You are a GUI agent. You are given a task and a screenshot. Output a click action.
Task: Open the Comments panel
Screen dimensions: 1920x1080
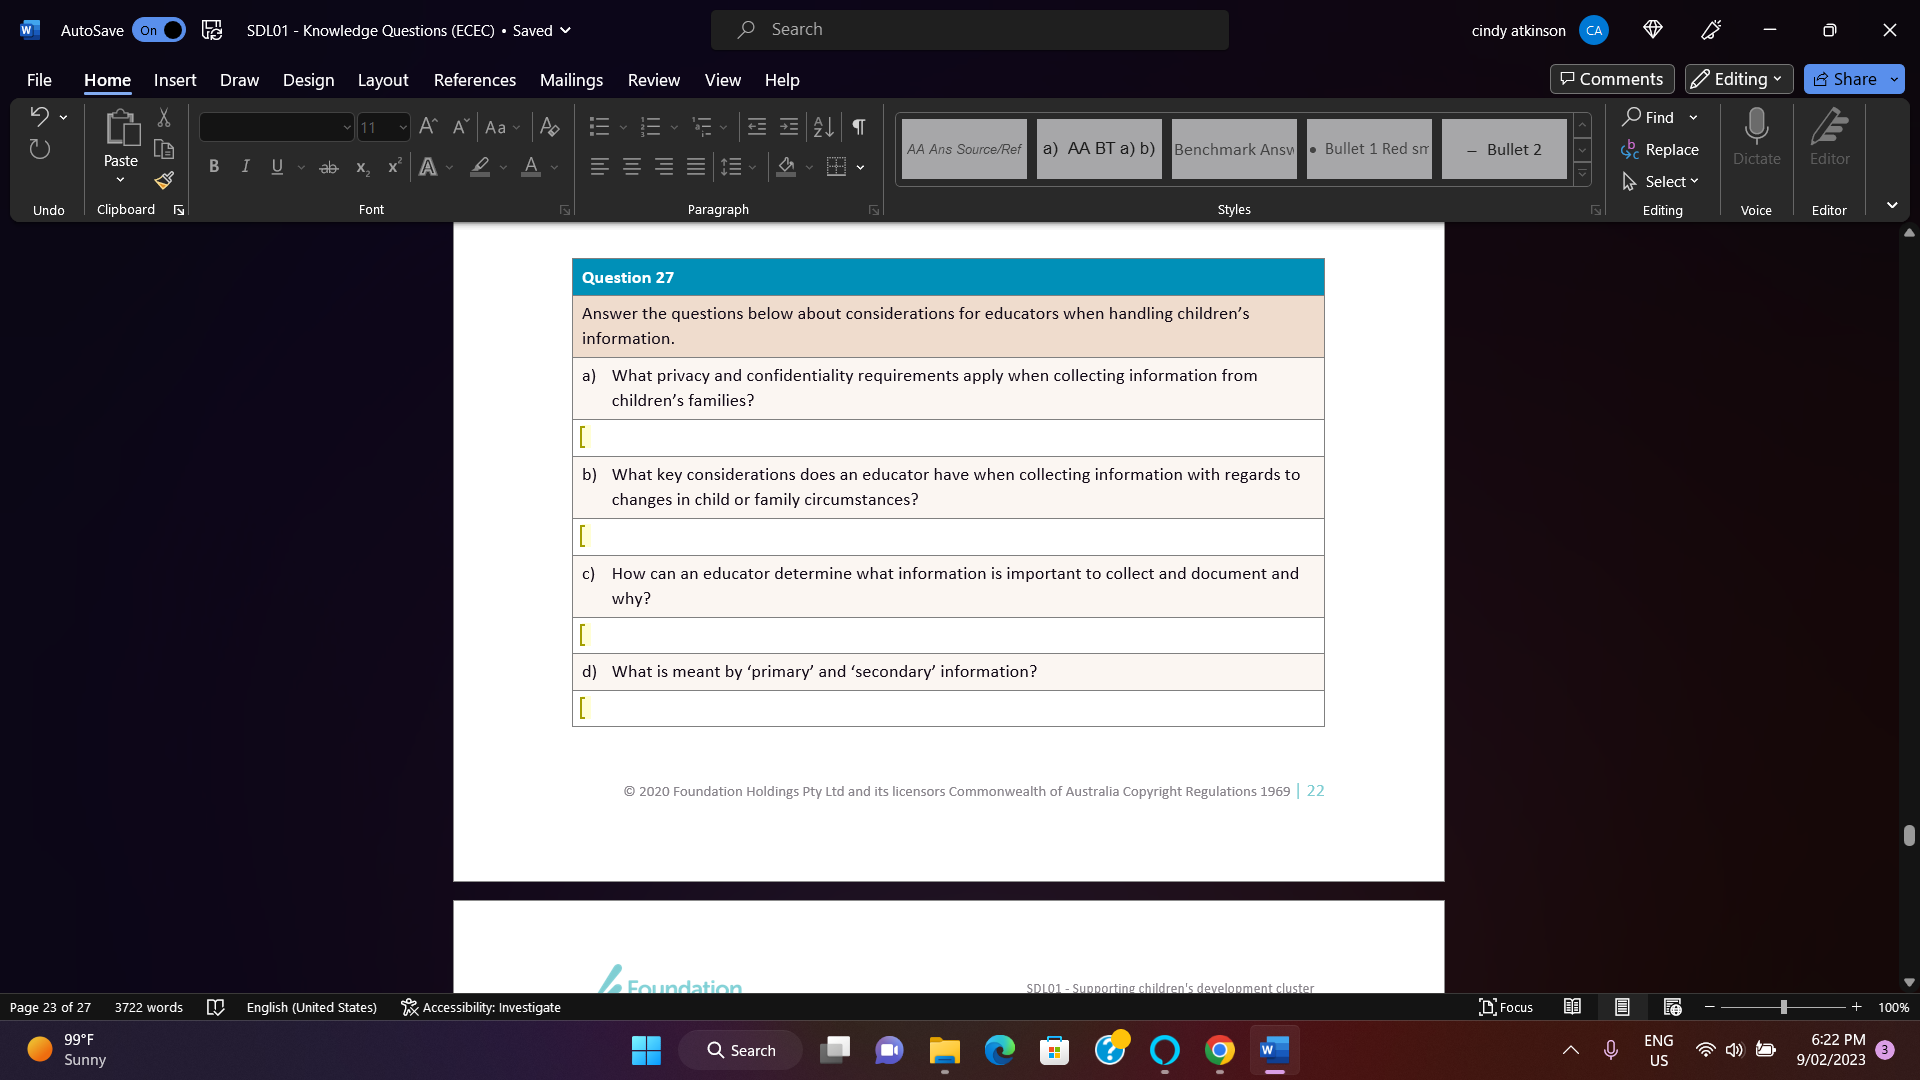pos(1612,79)
